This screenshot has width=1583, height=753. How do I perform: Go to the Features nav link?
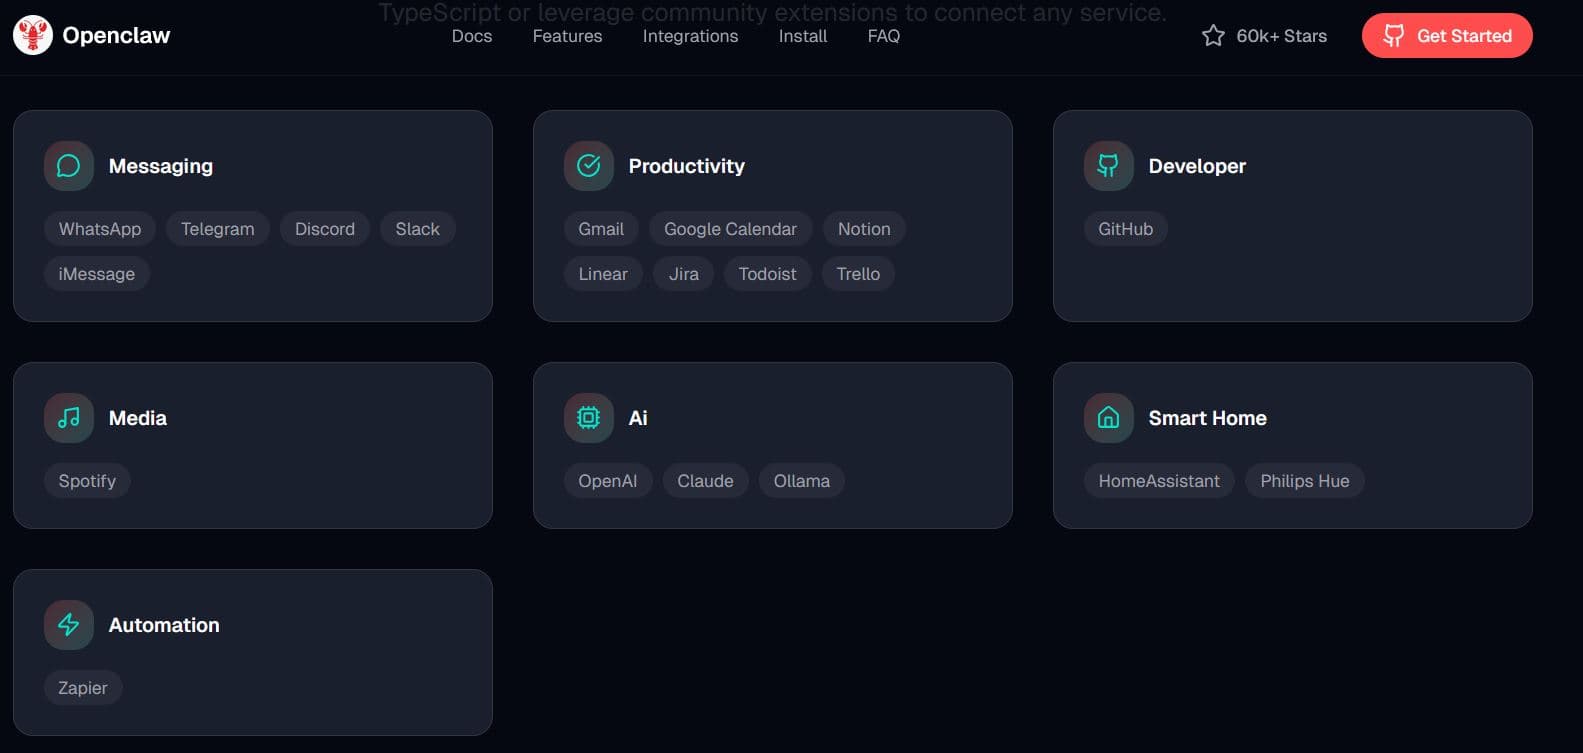click(x=567, y=36)
